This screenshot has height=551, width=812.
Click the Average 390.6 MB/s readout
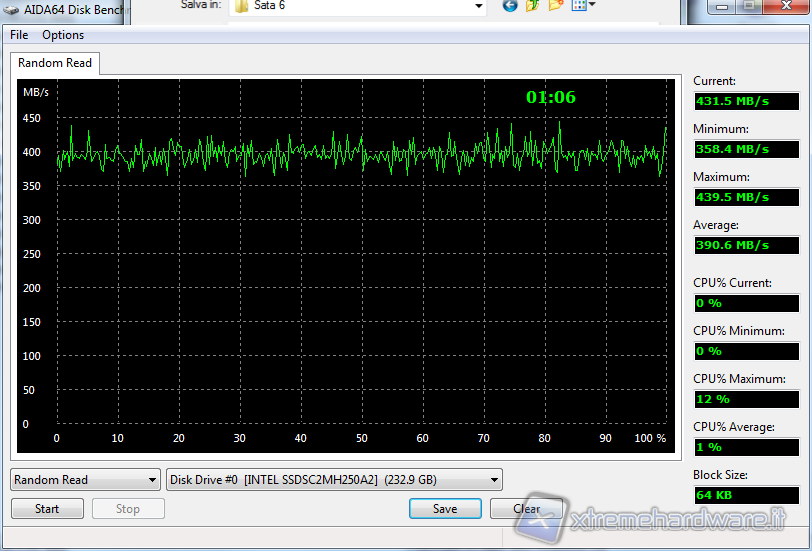click(x=746, y=245)
